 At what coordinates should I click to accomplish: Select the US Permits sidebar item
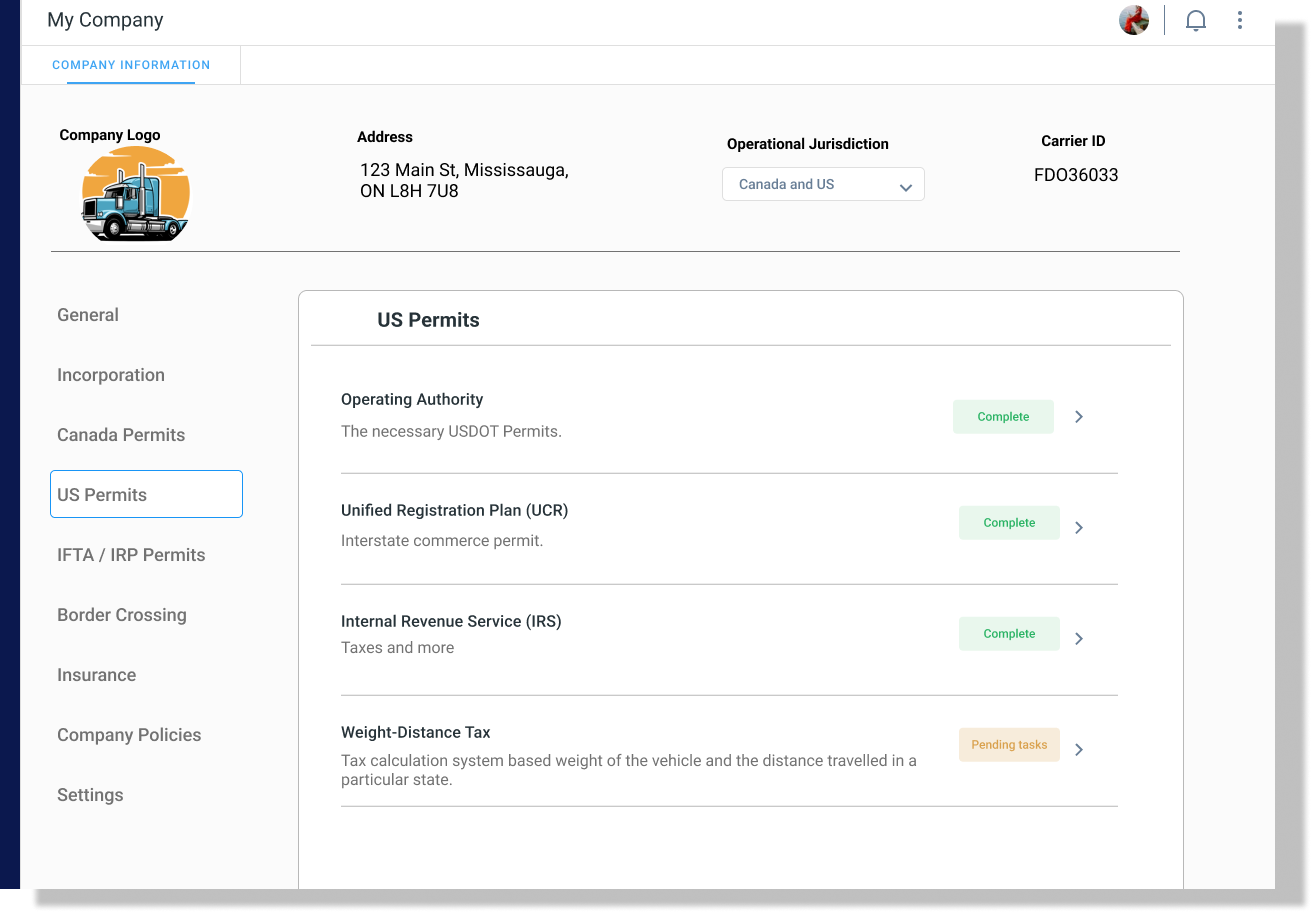tap(146, 494)
